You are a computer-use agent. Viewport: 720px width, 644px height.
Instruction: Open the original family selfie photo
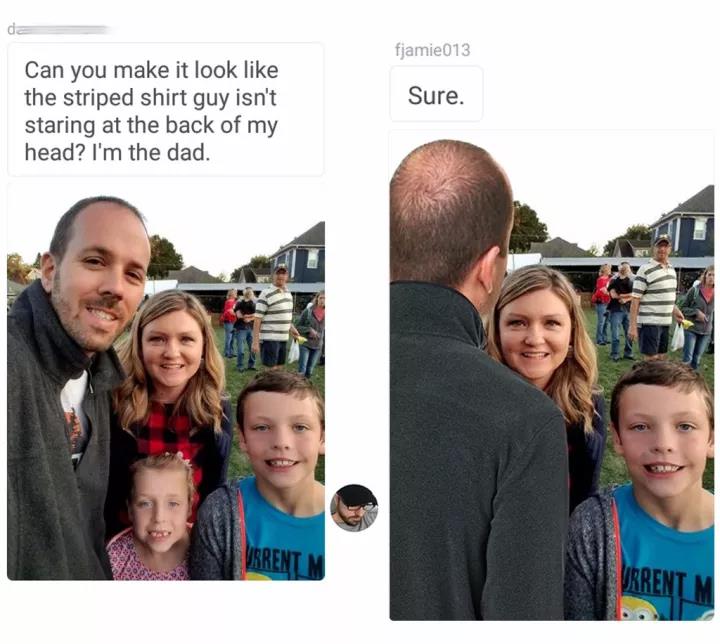(x=166, y=381)
